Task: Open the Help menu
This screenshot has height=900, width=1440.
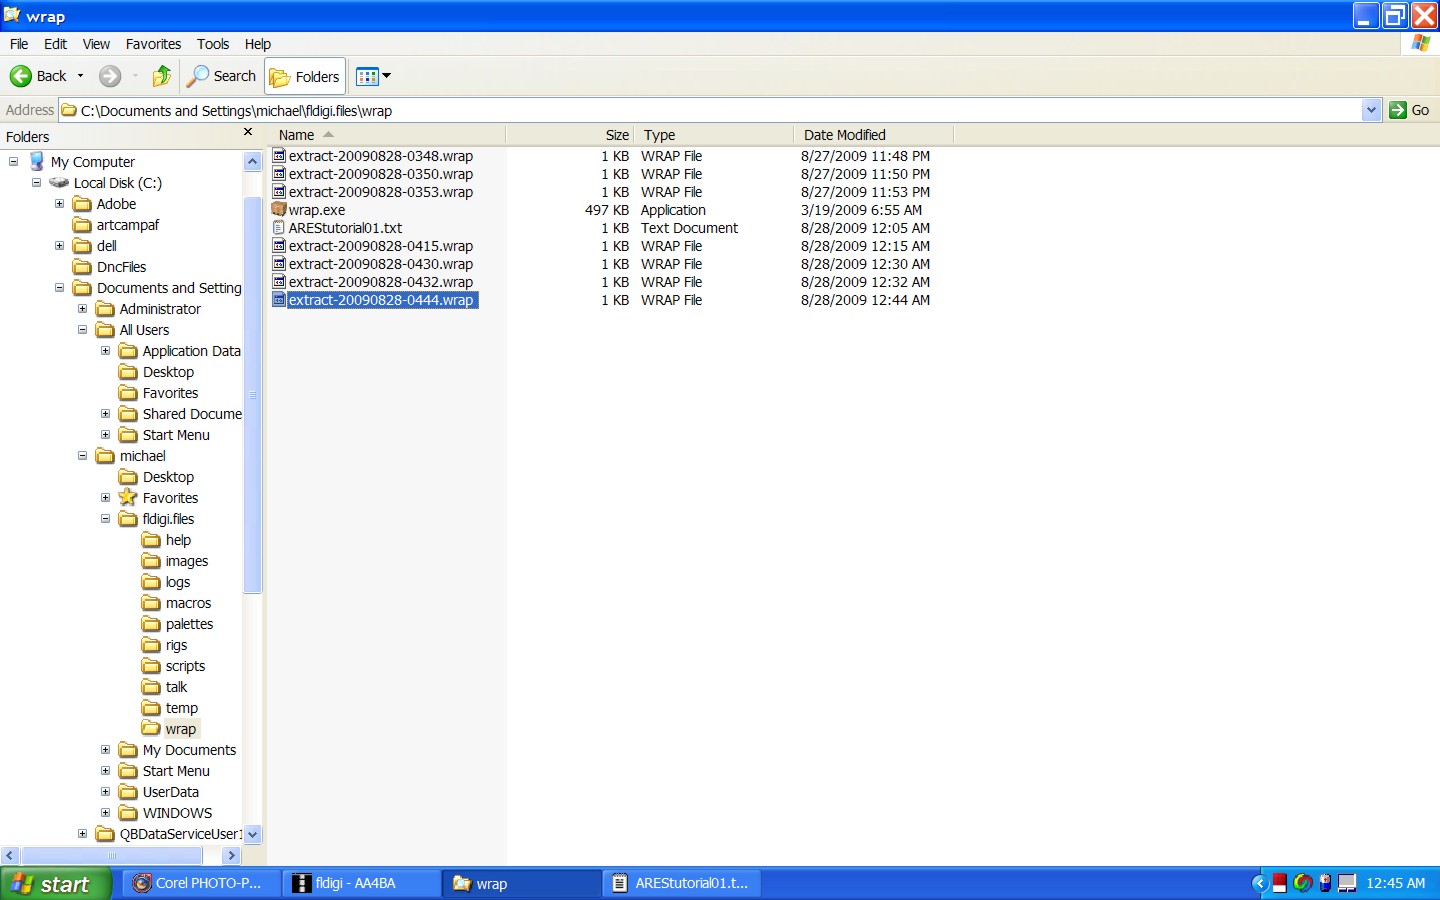Action: [258, 44]
